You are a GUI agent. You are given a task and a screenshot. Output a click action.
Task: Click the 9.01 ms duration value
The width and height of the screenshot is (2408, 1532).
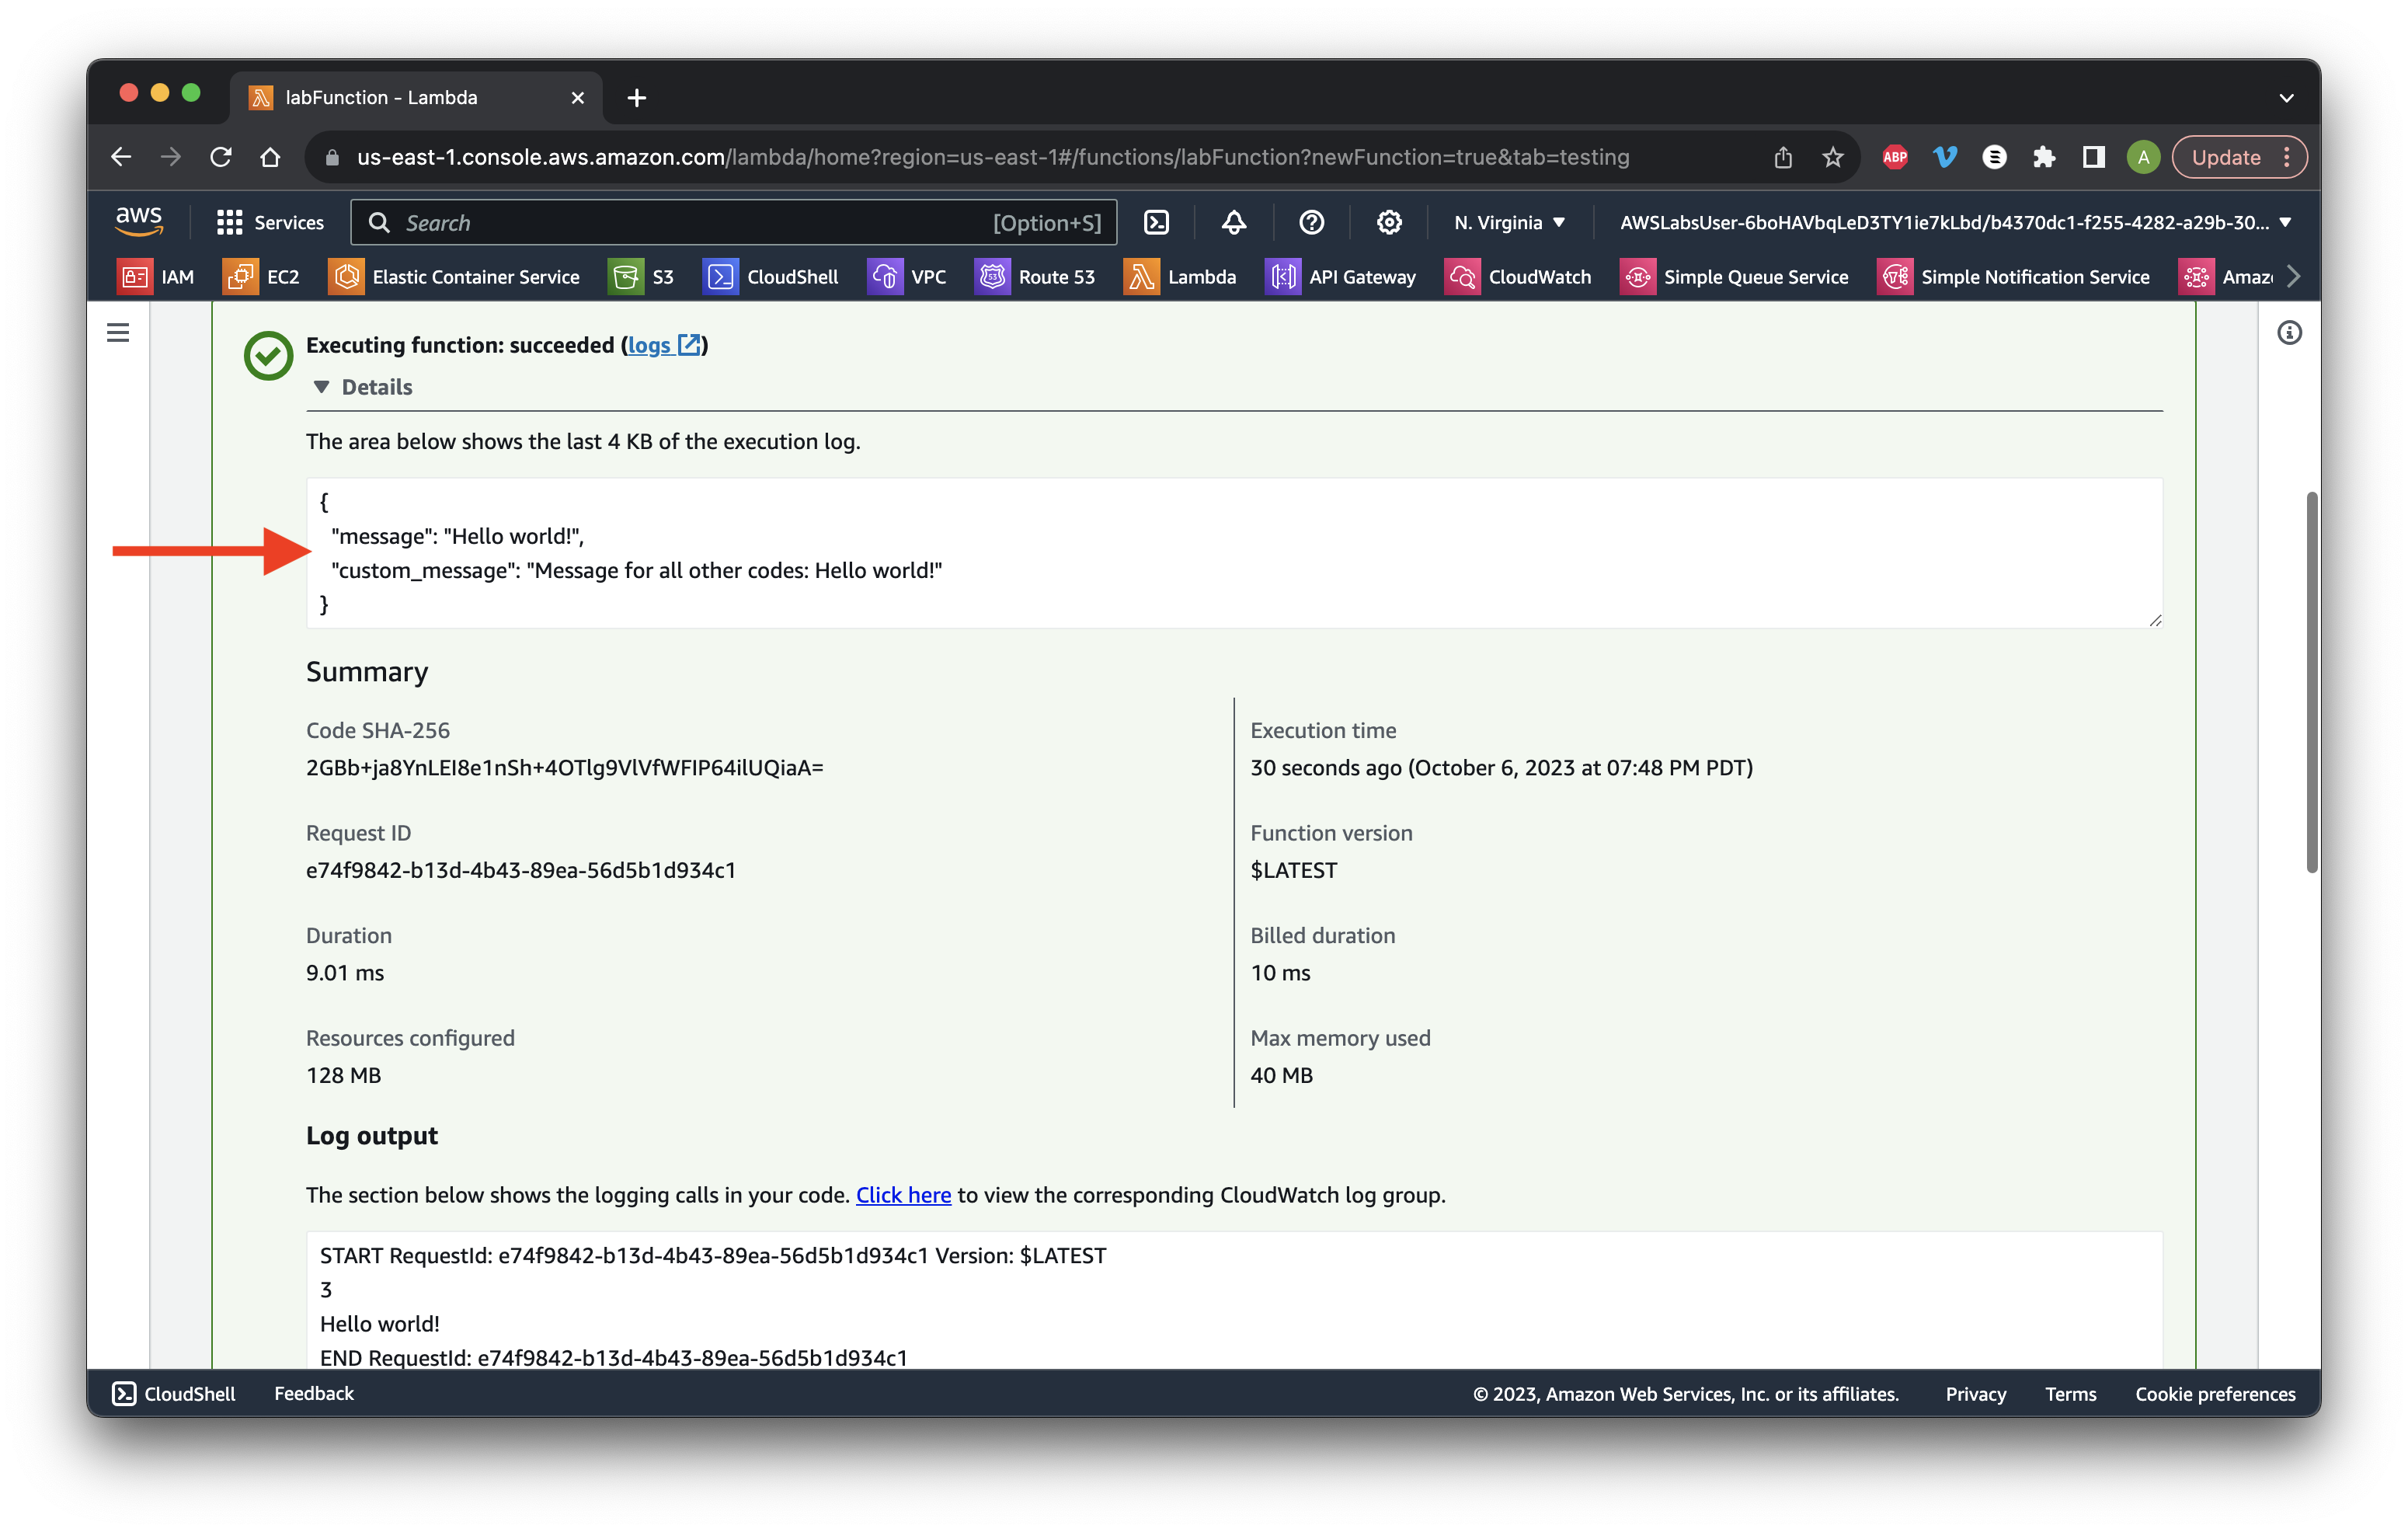[345, 972]
